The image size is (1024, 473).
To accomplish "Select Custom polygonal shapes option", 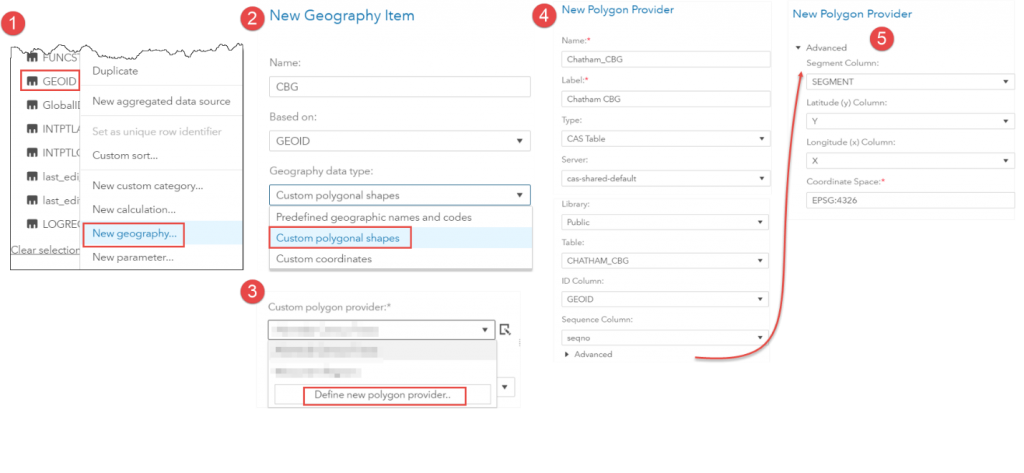I will coord(401,238).
